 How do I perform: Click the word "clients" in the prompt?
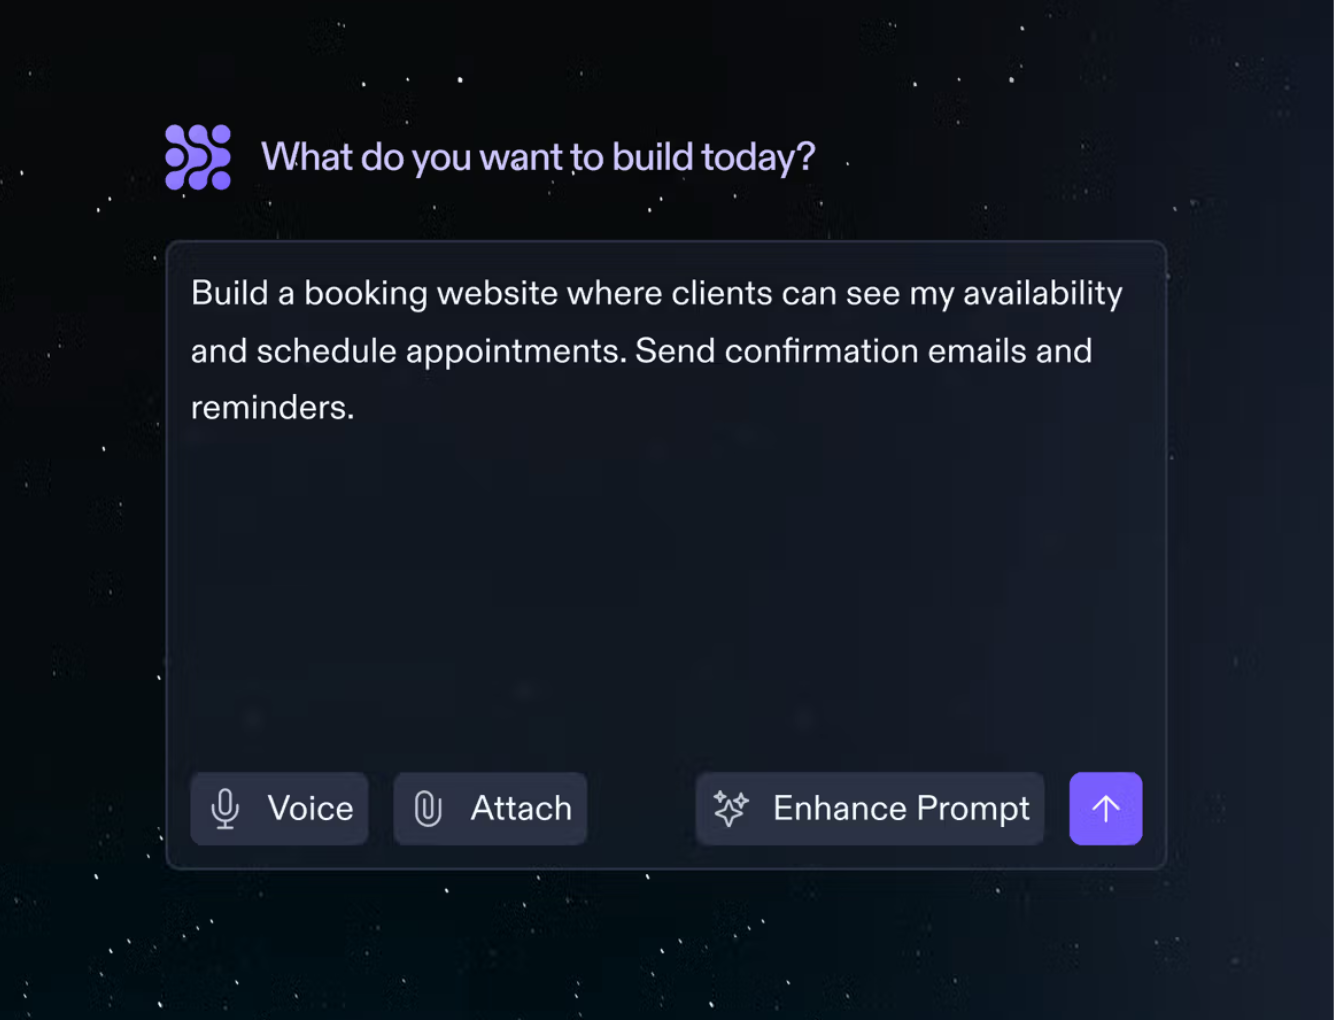point(721,293)
